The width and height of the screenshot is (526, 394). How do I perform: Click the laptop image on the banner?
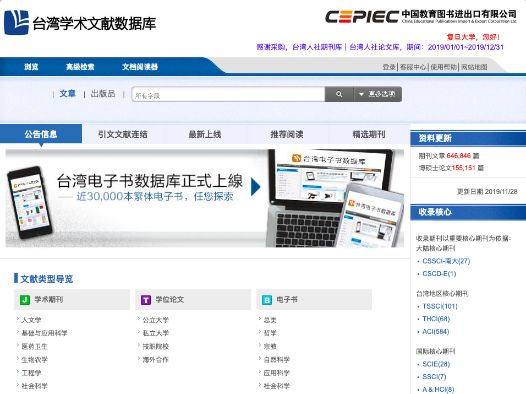click(330, 198)
